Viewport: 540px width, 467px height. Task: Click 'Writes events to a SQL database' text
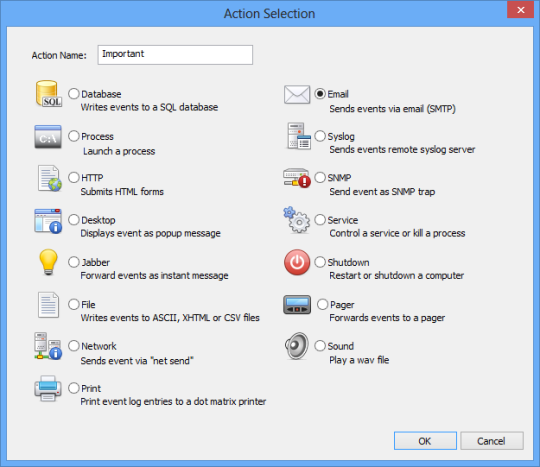click(149, 107)
